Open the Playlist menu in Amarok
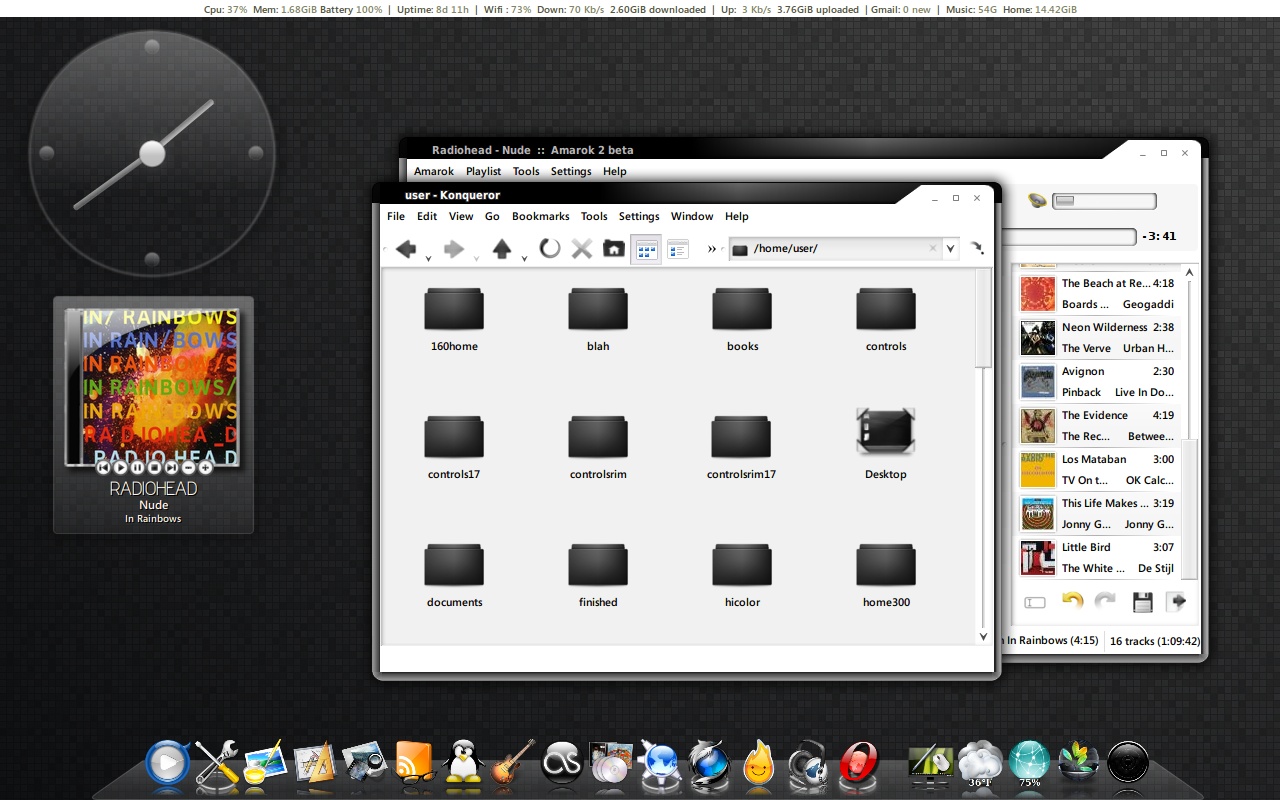 (x=483, y=171)
